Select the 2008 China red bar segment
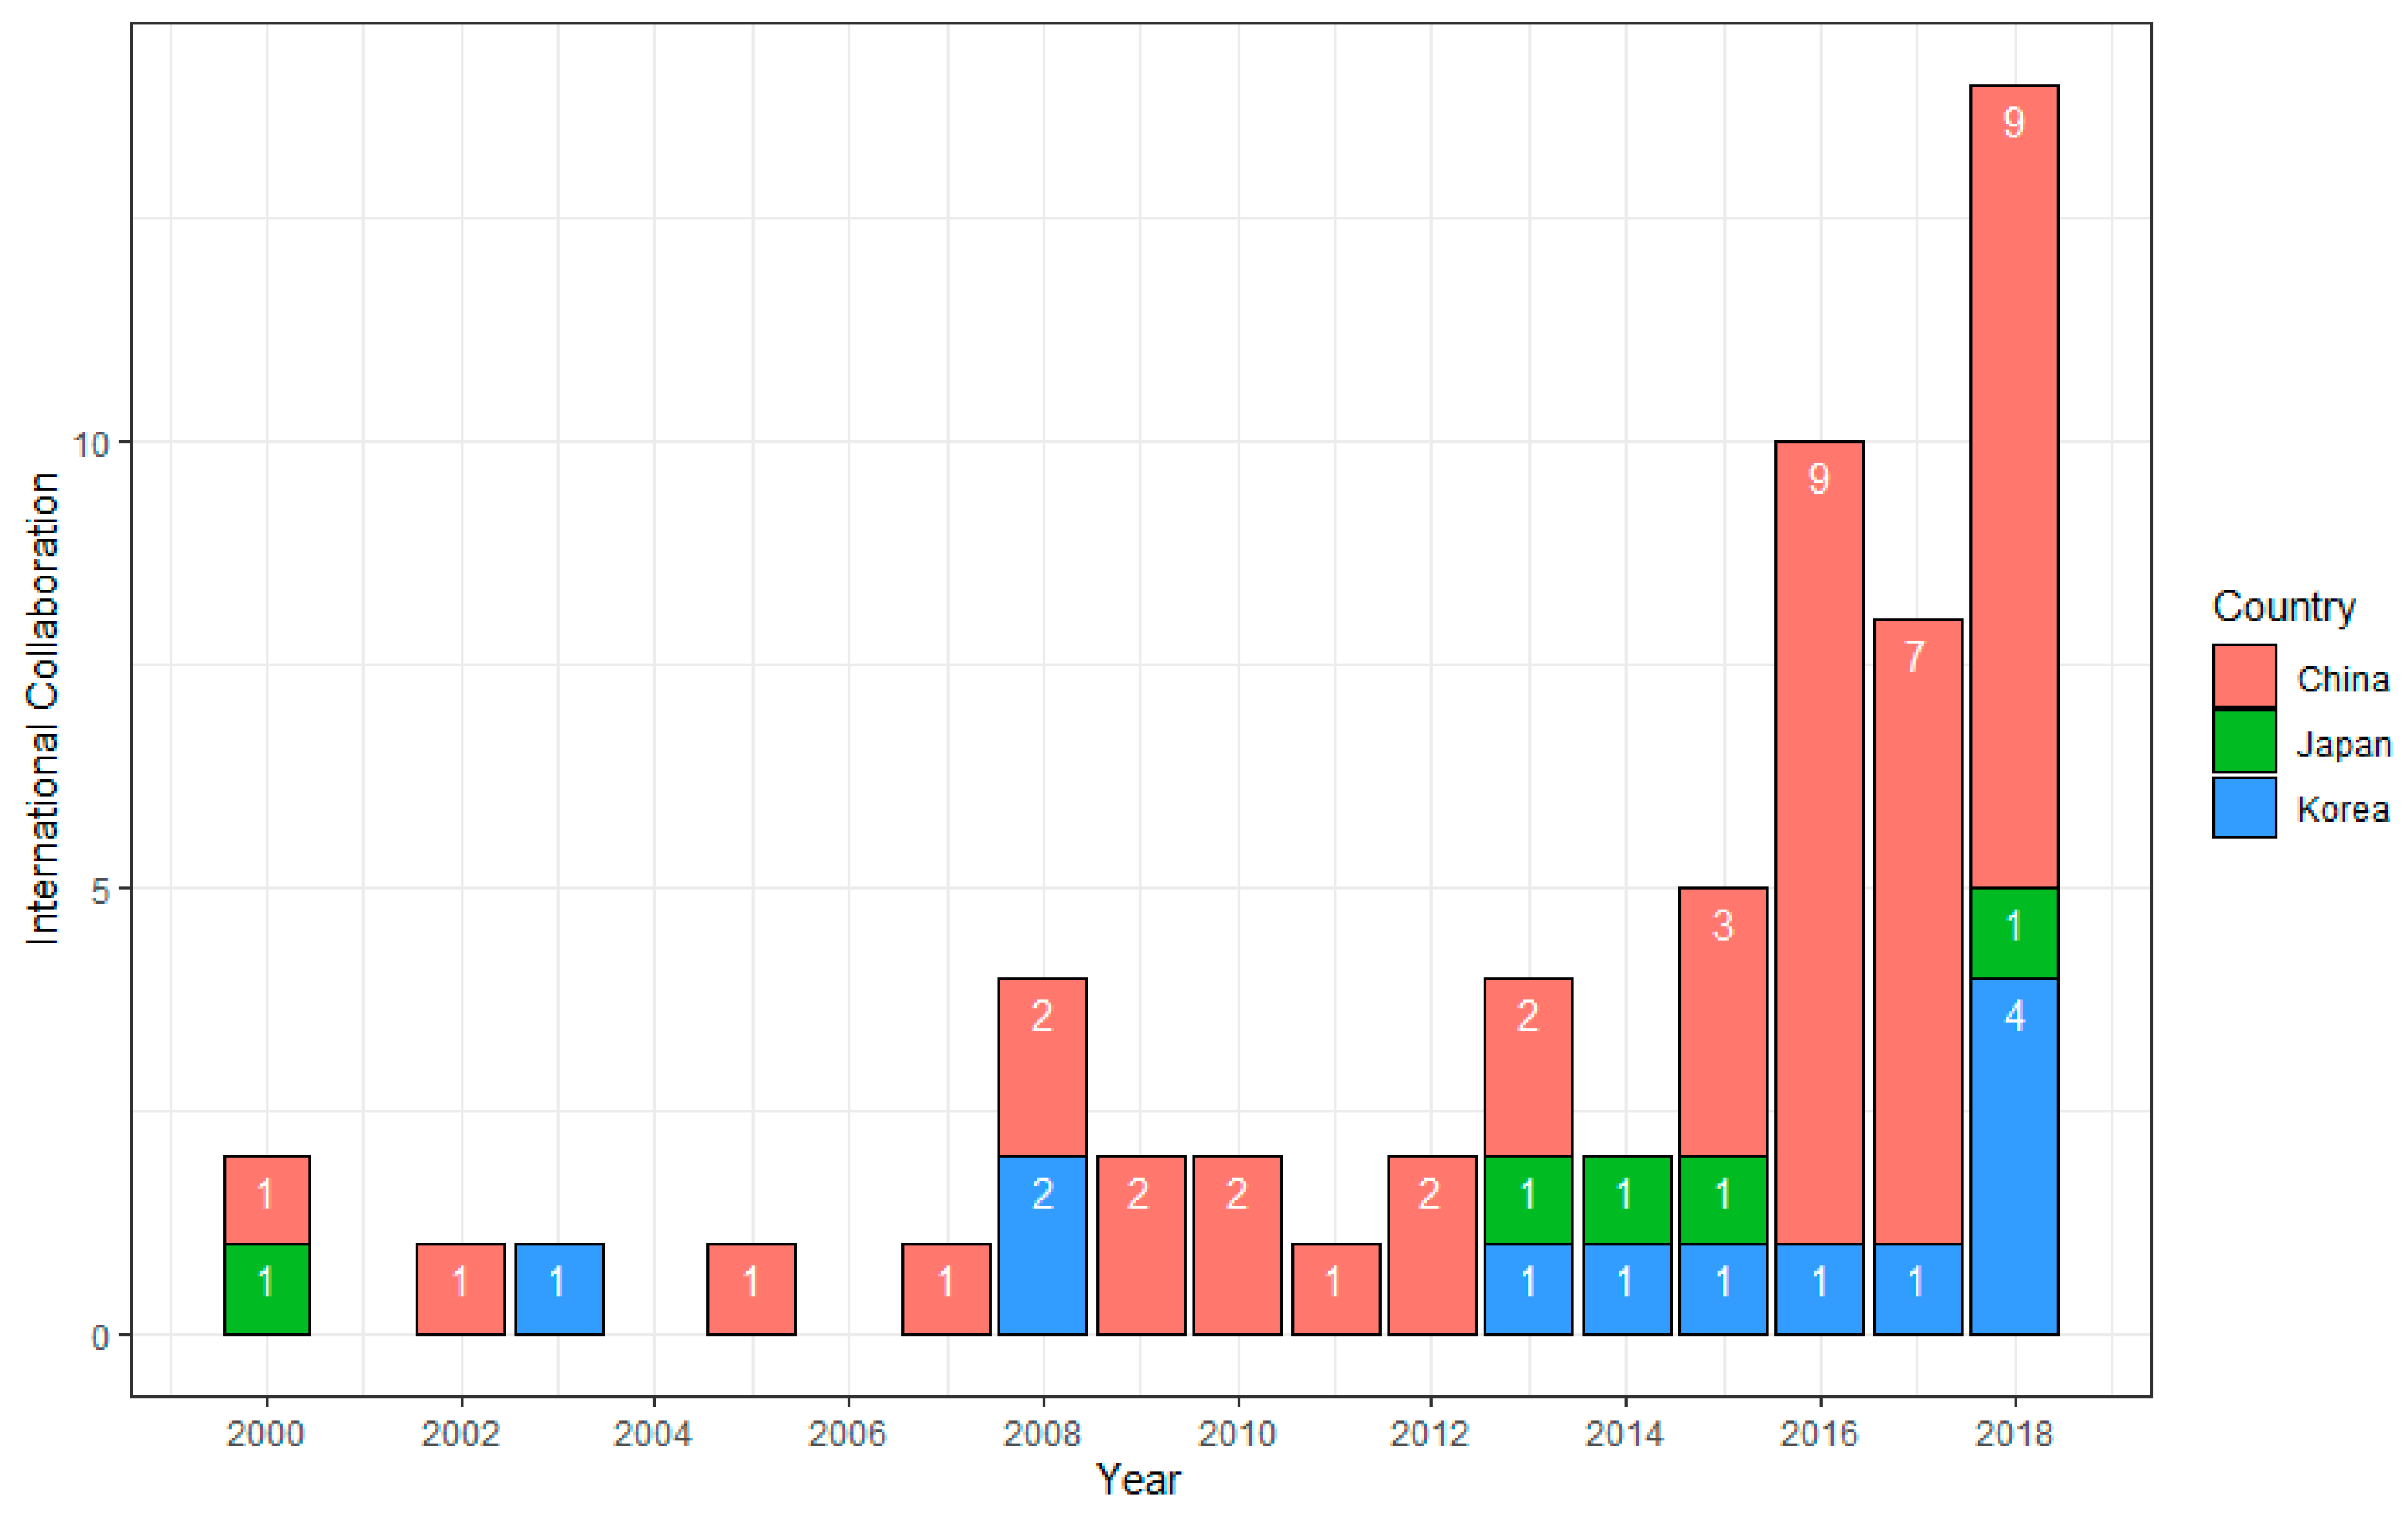 pyautogui.click(x=1042, y=1067)
